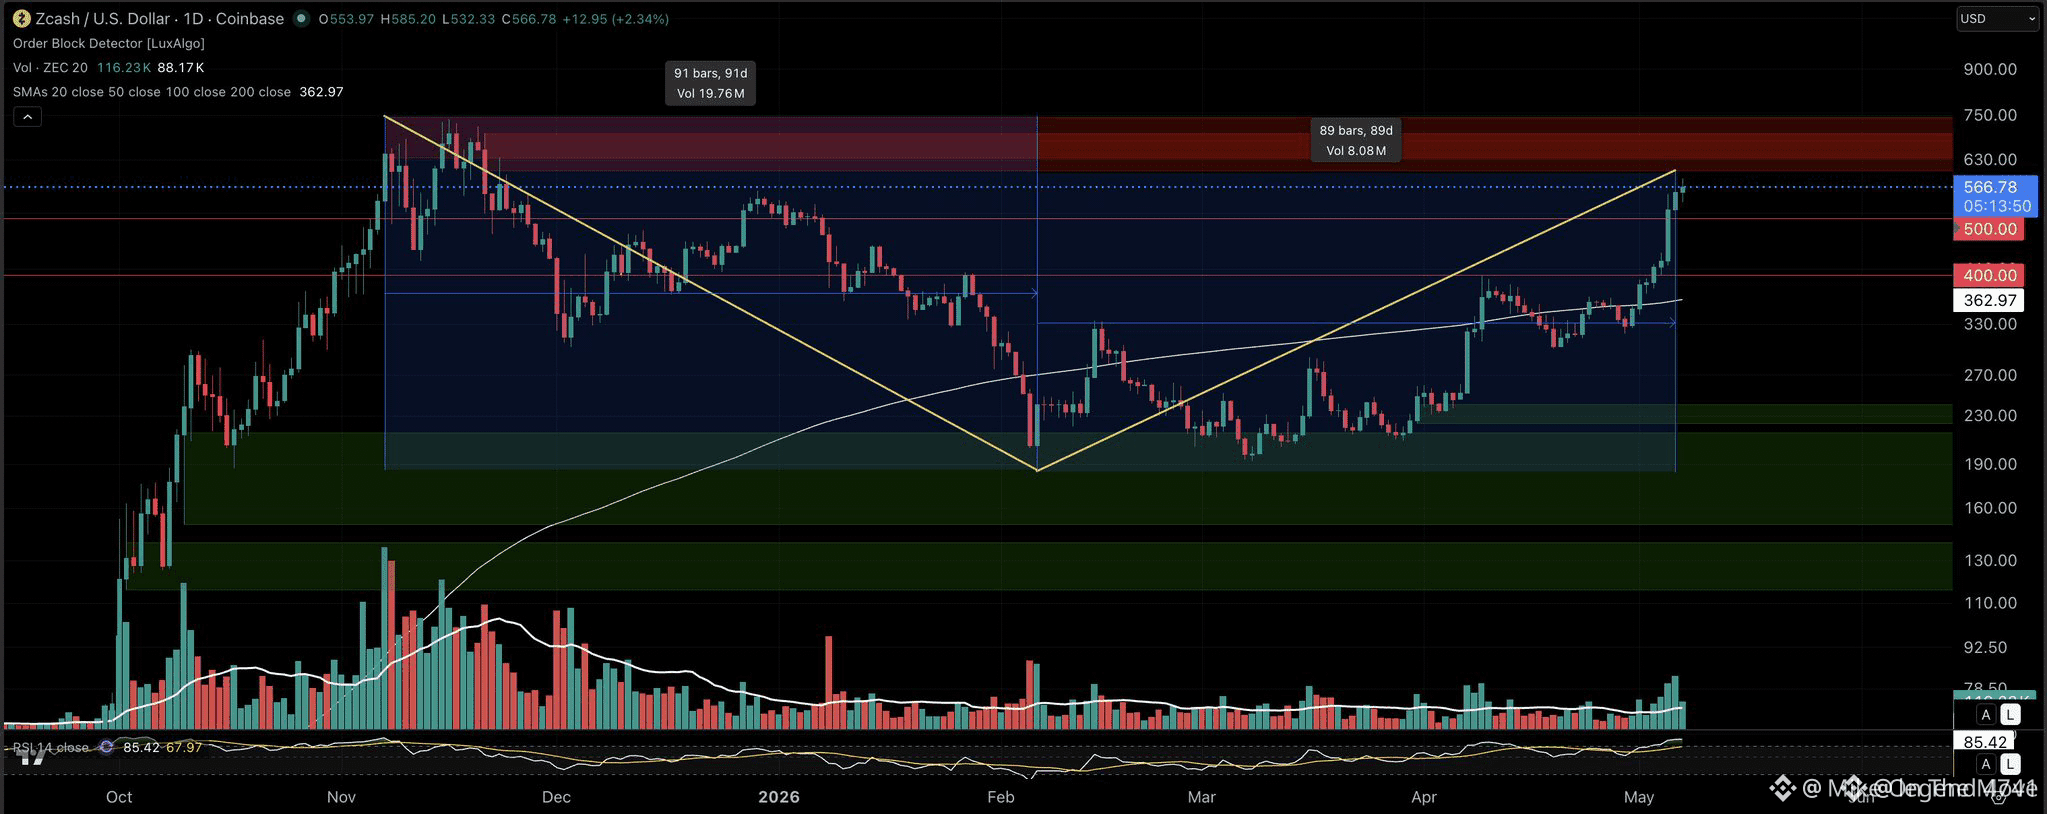The height and width of the screenshot is (814, 2047).
Task: Toggle log scale (L) in the RSI pane
Action: [2010, 764]
